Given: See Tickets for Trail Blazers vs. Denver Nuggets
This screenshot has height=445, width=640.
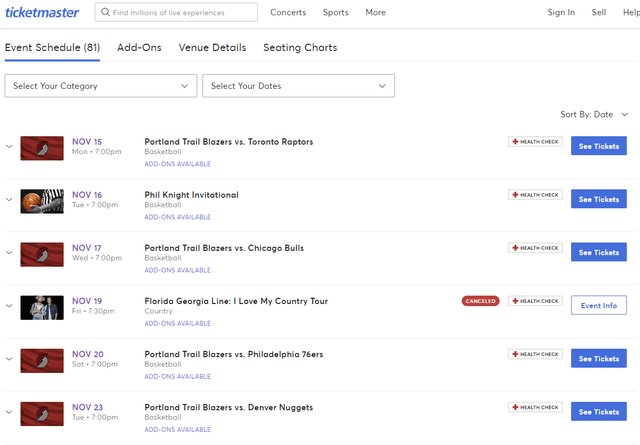Looking at the screenshot, I should pos(599,411).
